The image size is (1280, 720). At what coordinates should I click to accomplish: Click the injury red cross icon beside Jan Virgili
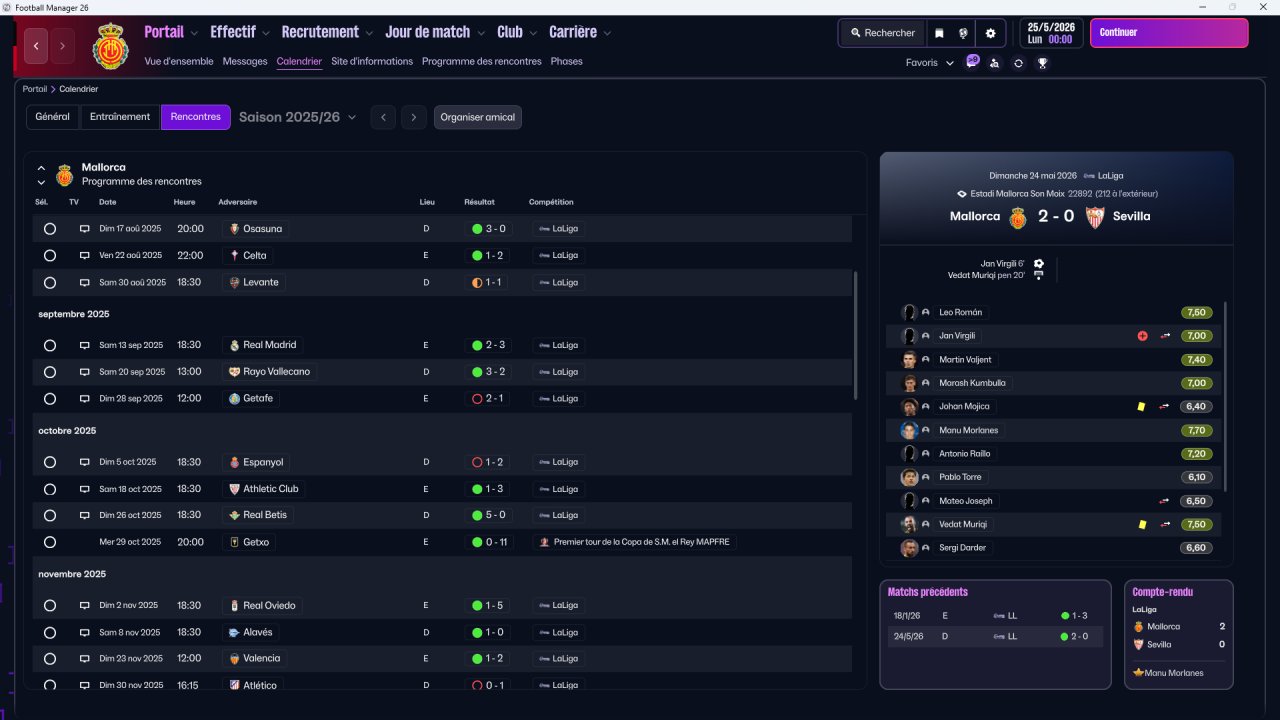pyautogui.click(x=1142, y=336)
